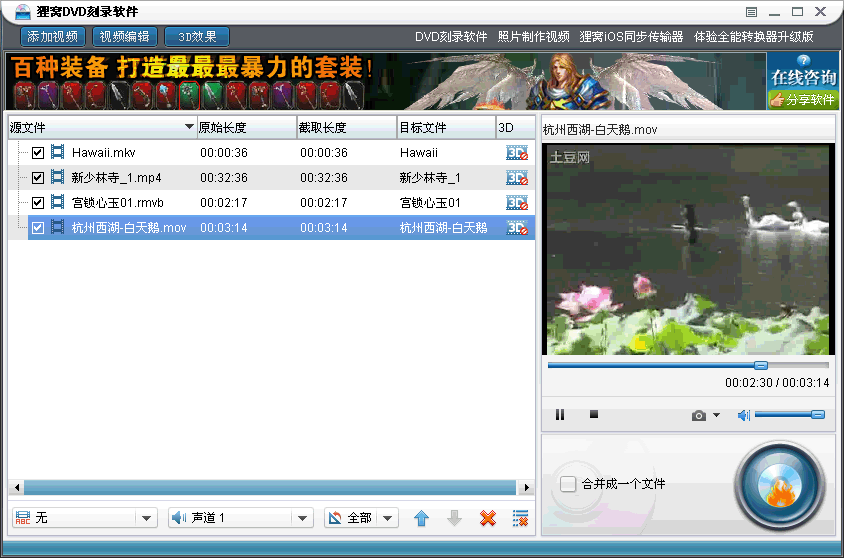Click the target file name 宫锁心玉01
The height and width of the screenshot is (558, 844).
coord(430,203)
